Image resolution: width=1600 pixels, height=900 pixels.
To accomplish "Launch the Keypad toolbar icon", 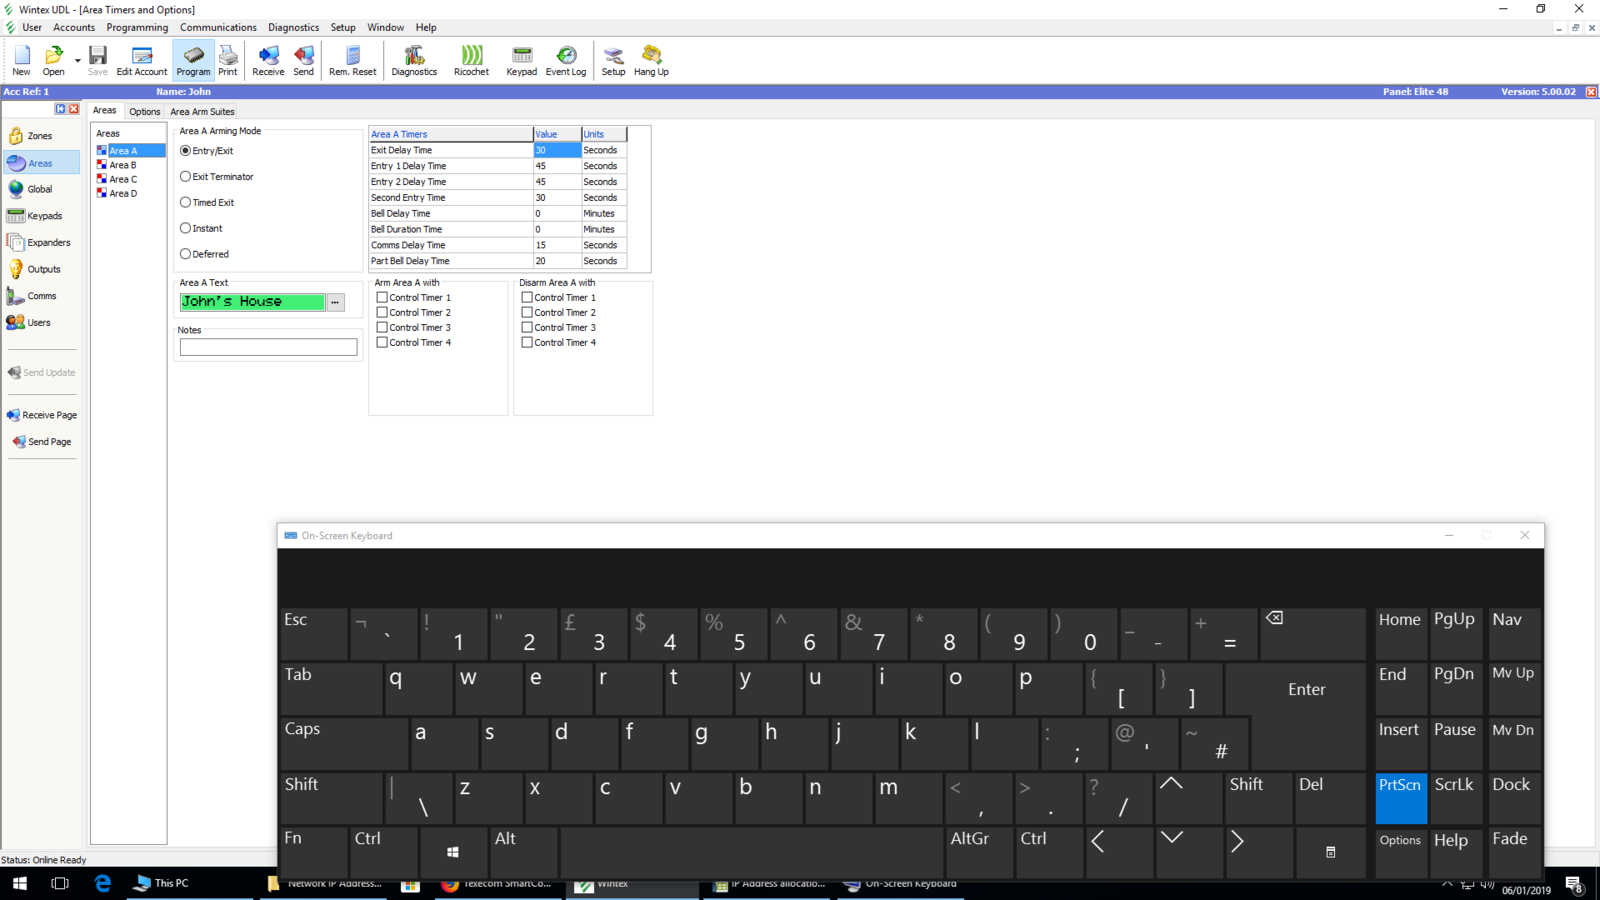I will pos(521,60).
